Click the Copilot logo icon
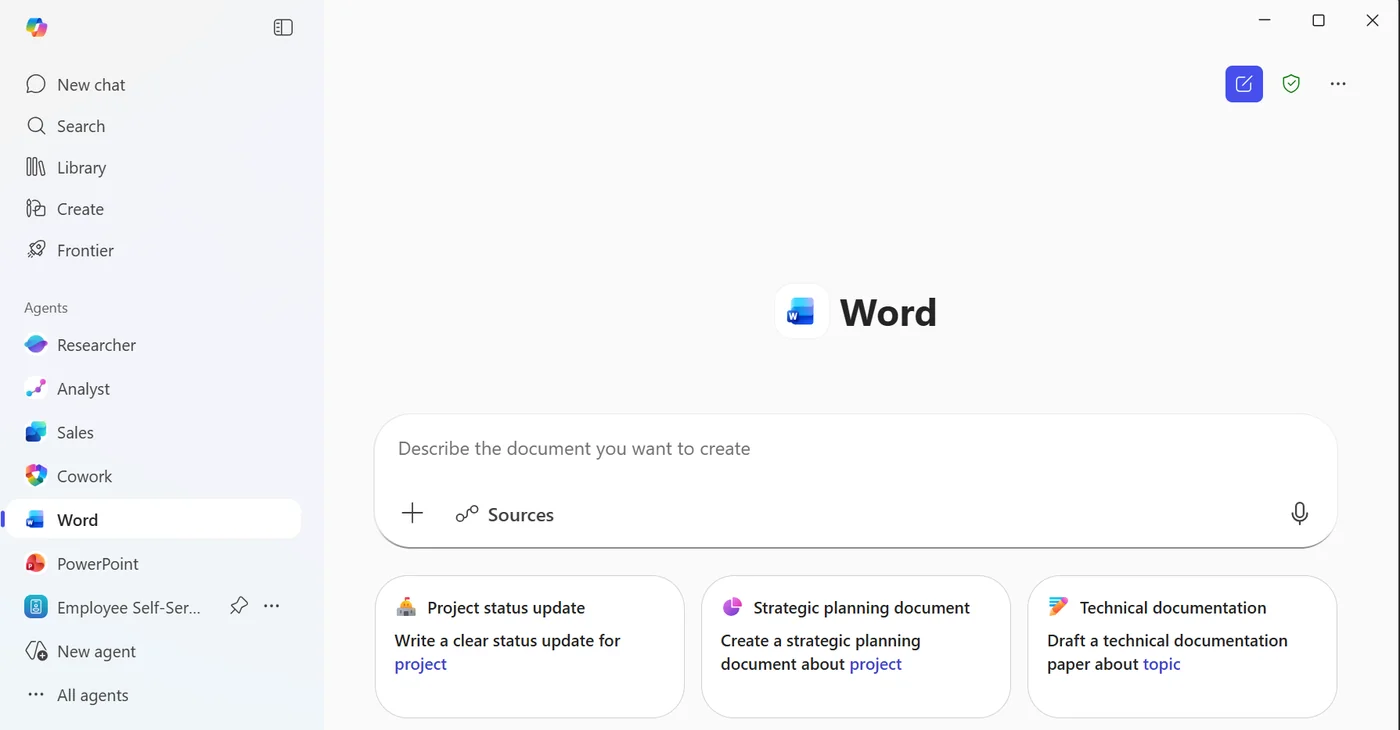Viewport: 1400px width, 730px height. 37,28
